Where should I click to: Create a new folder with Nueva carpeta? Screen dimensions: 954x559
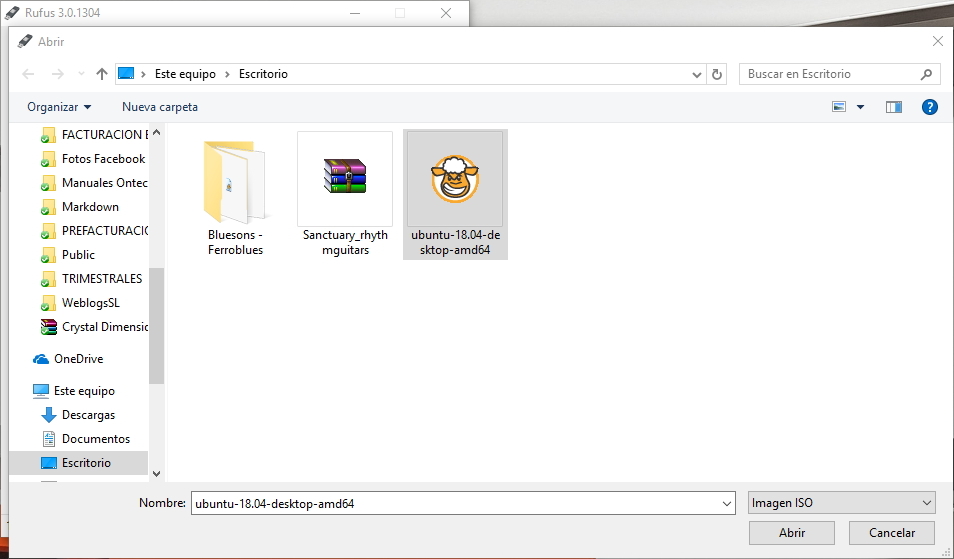159,107
